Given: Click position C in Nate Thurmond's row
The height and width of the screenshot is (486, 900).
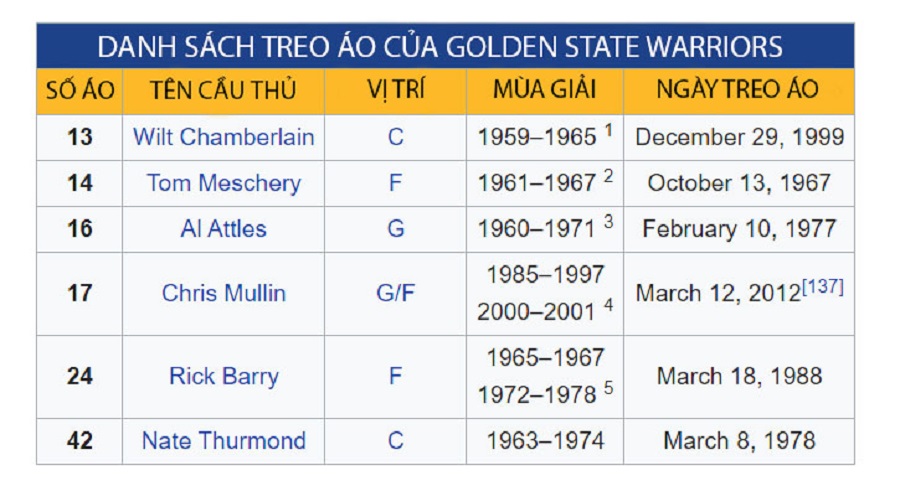Looking at the screenshot, I should pos(395,440).
